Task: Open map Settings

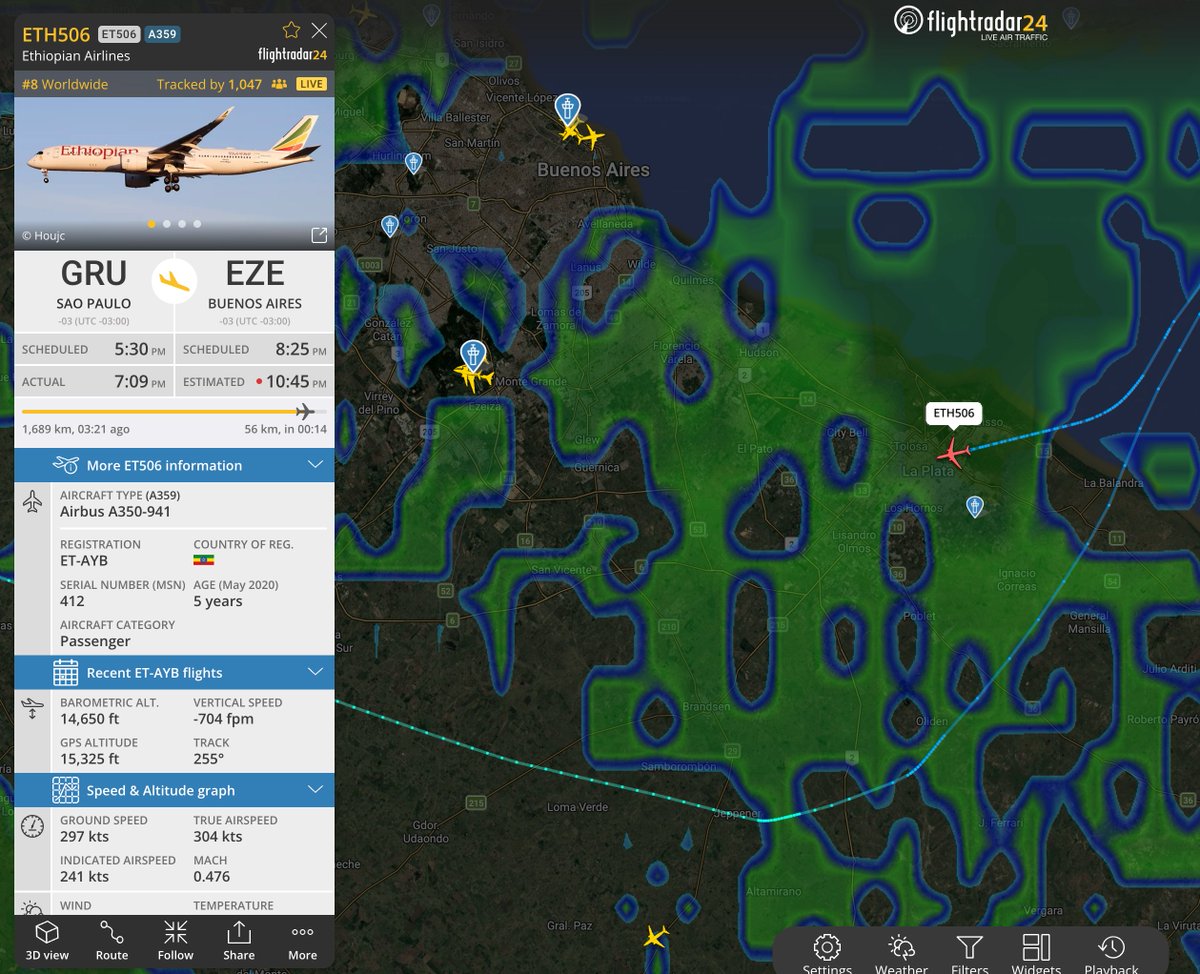Action: 826,954
